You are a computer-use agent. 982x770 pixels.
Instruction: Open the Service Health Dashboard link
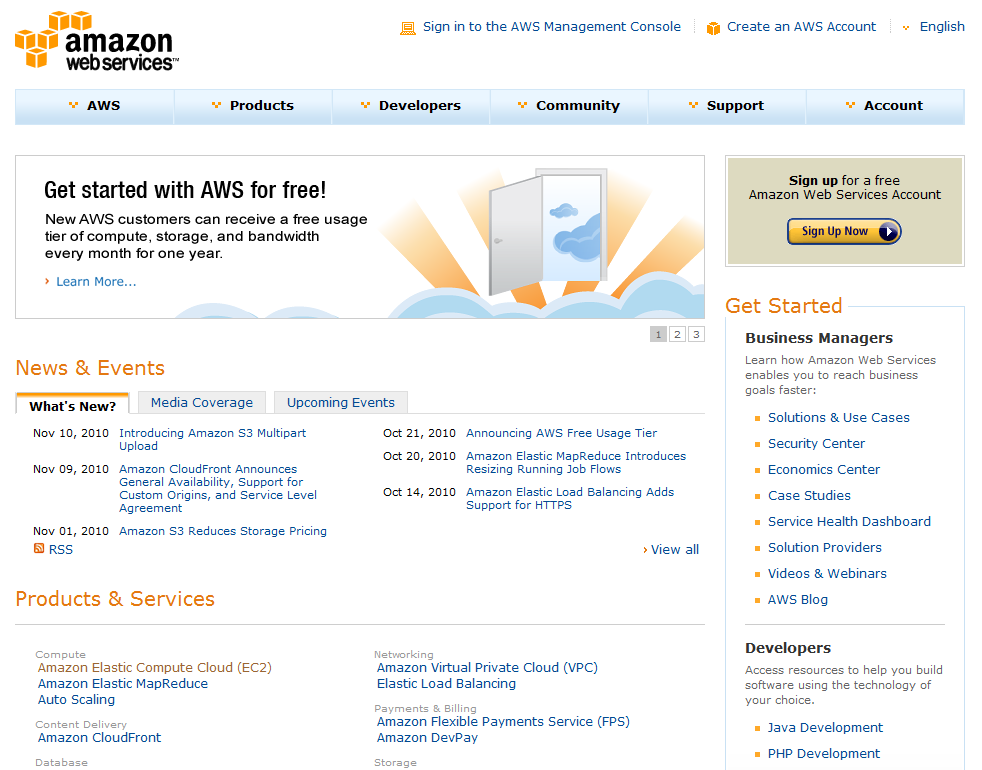click(849, 521)
